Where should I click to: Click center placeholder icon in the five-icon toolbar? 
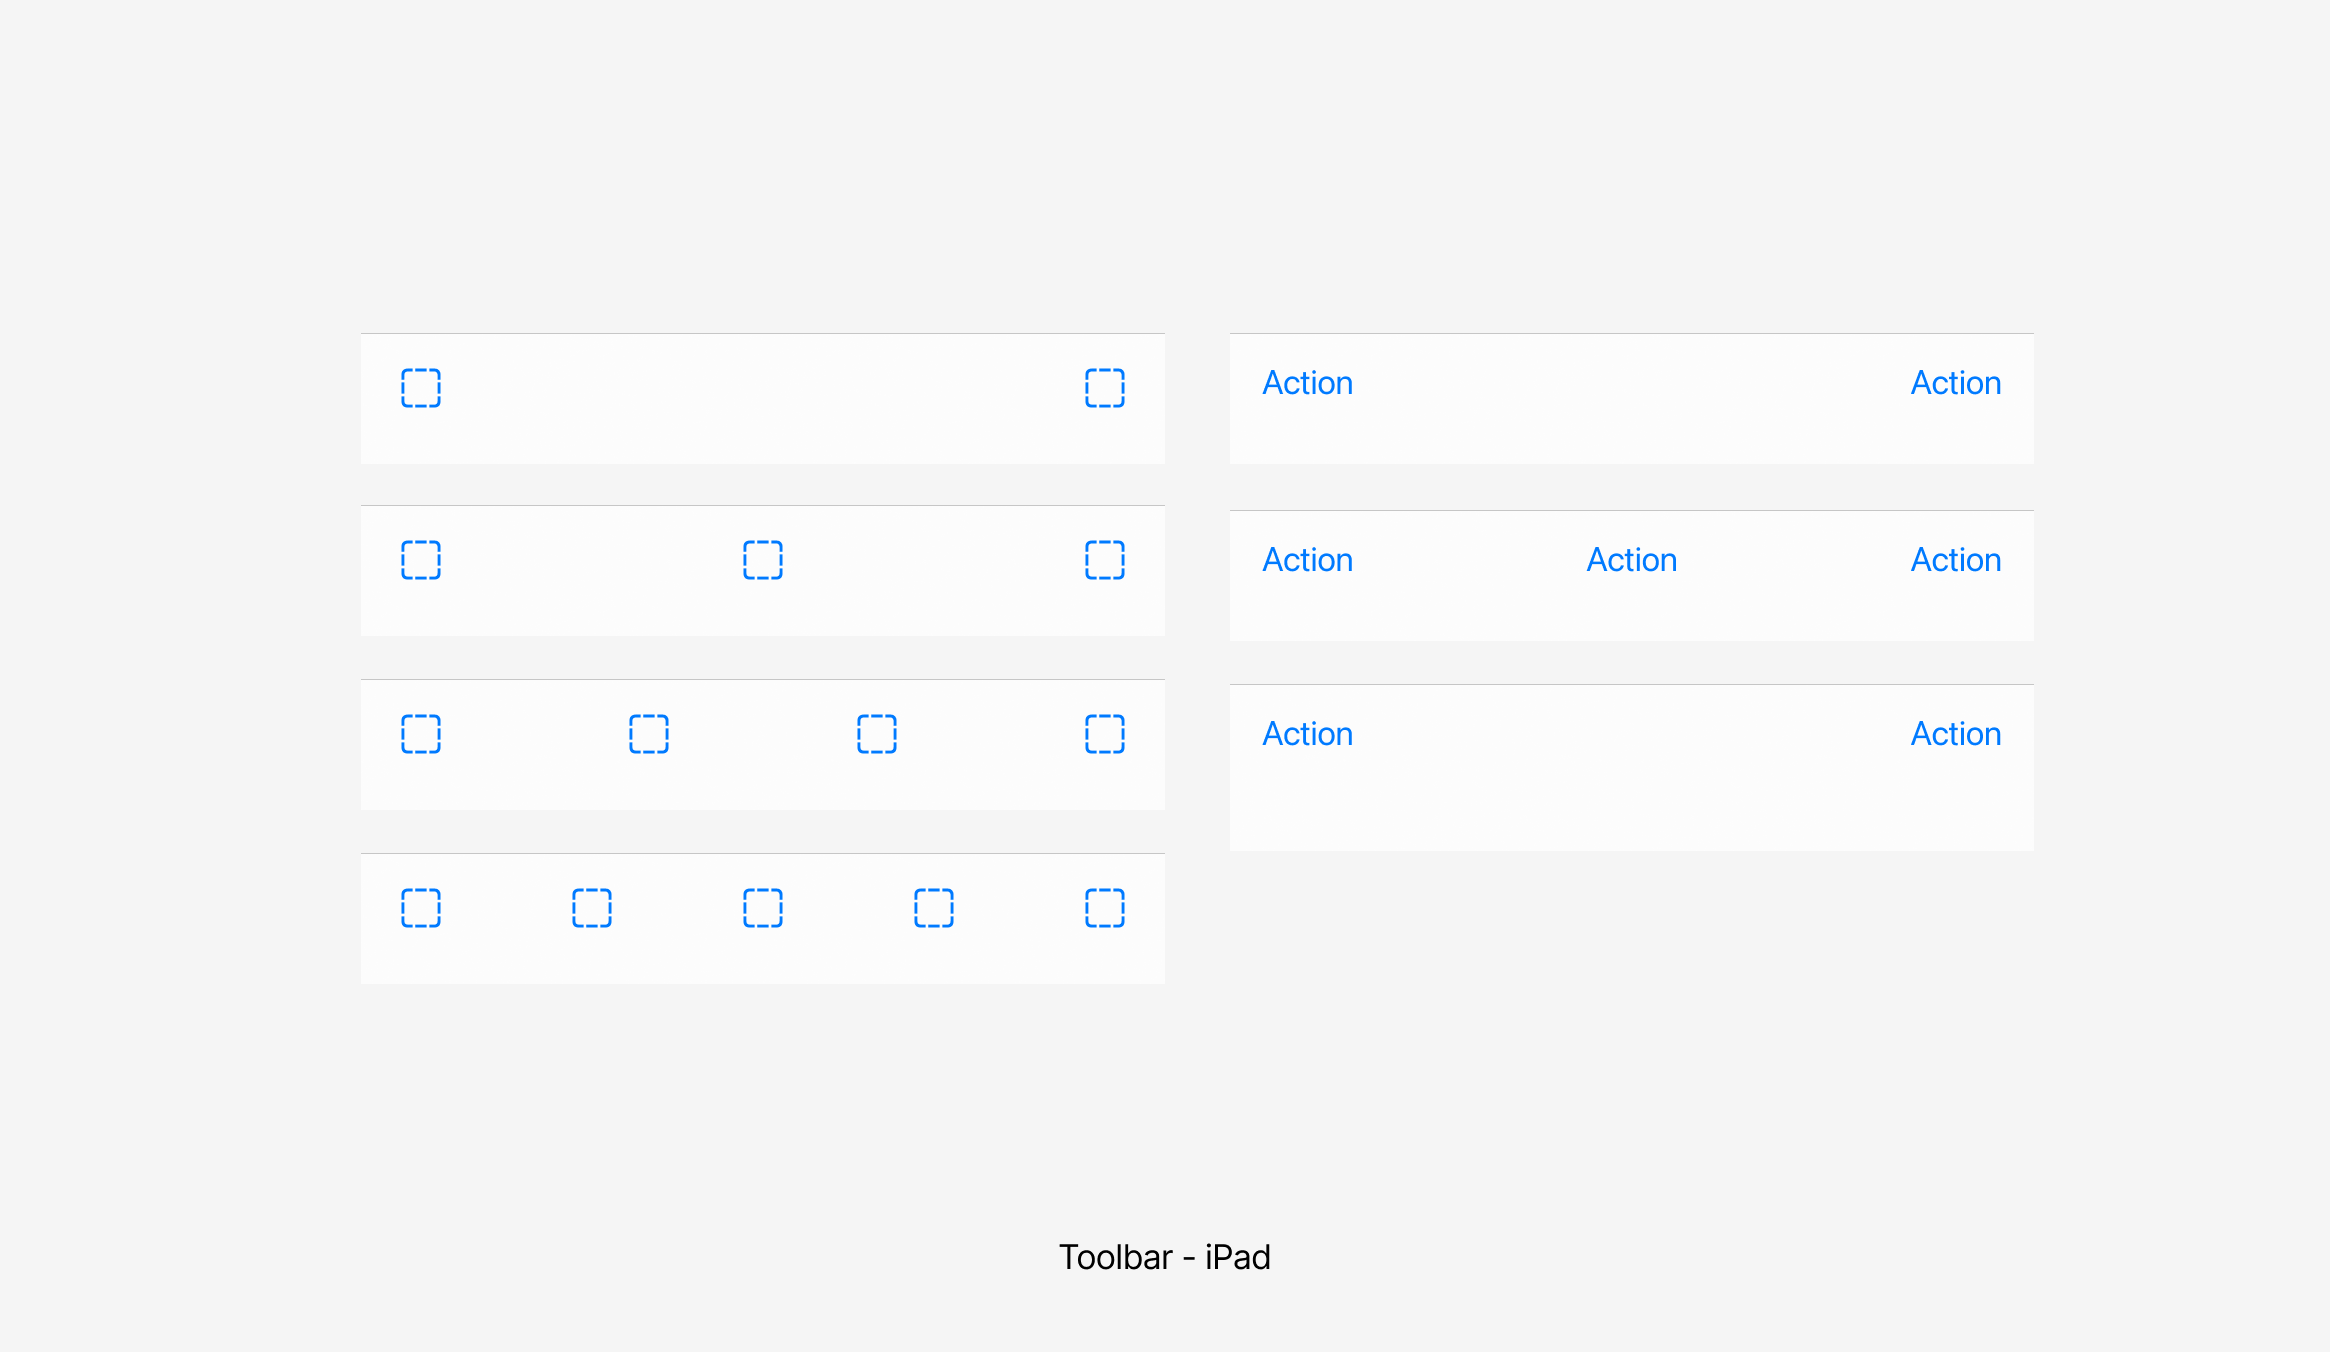(763, 908)
